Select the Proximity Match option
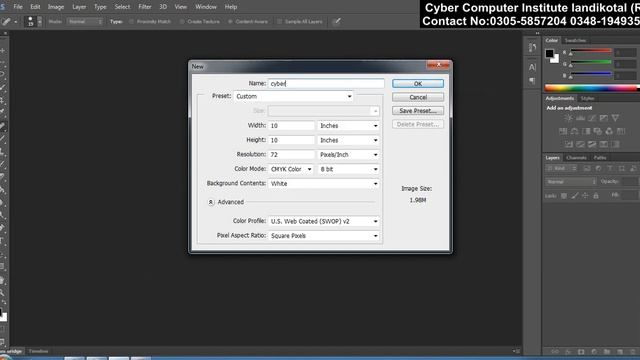 (x=150, y=22)
